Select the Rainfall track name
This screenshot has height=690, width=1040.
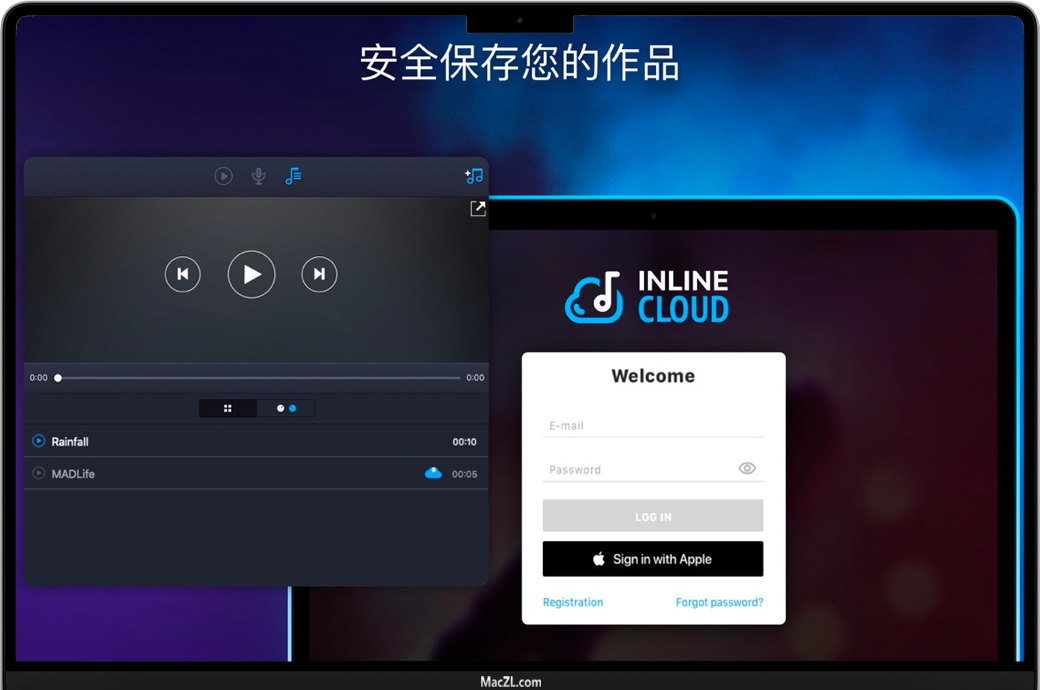point(70,442)
